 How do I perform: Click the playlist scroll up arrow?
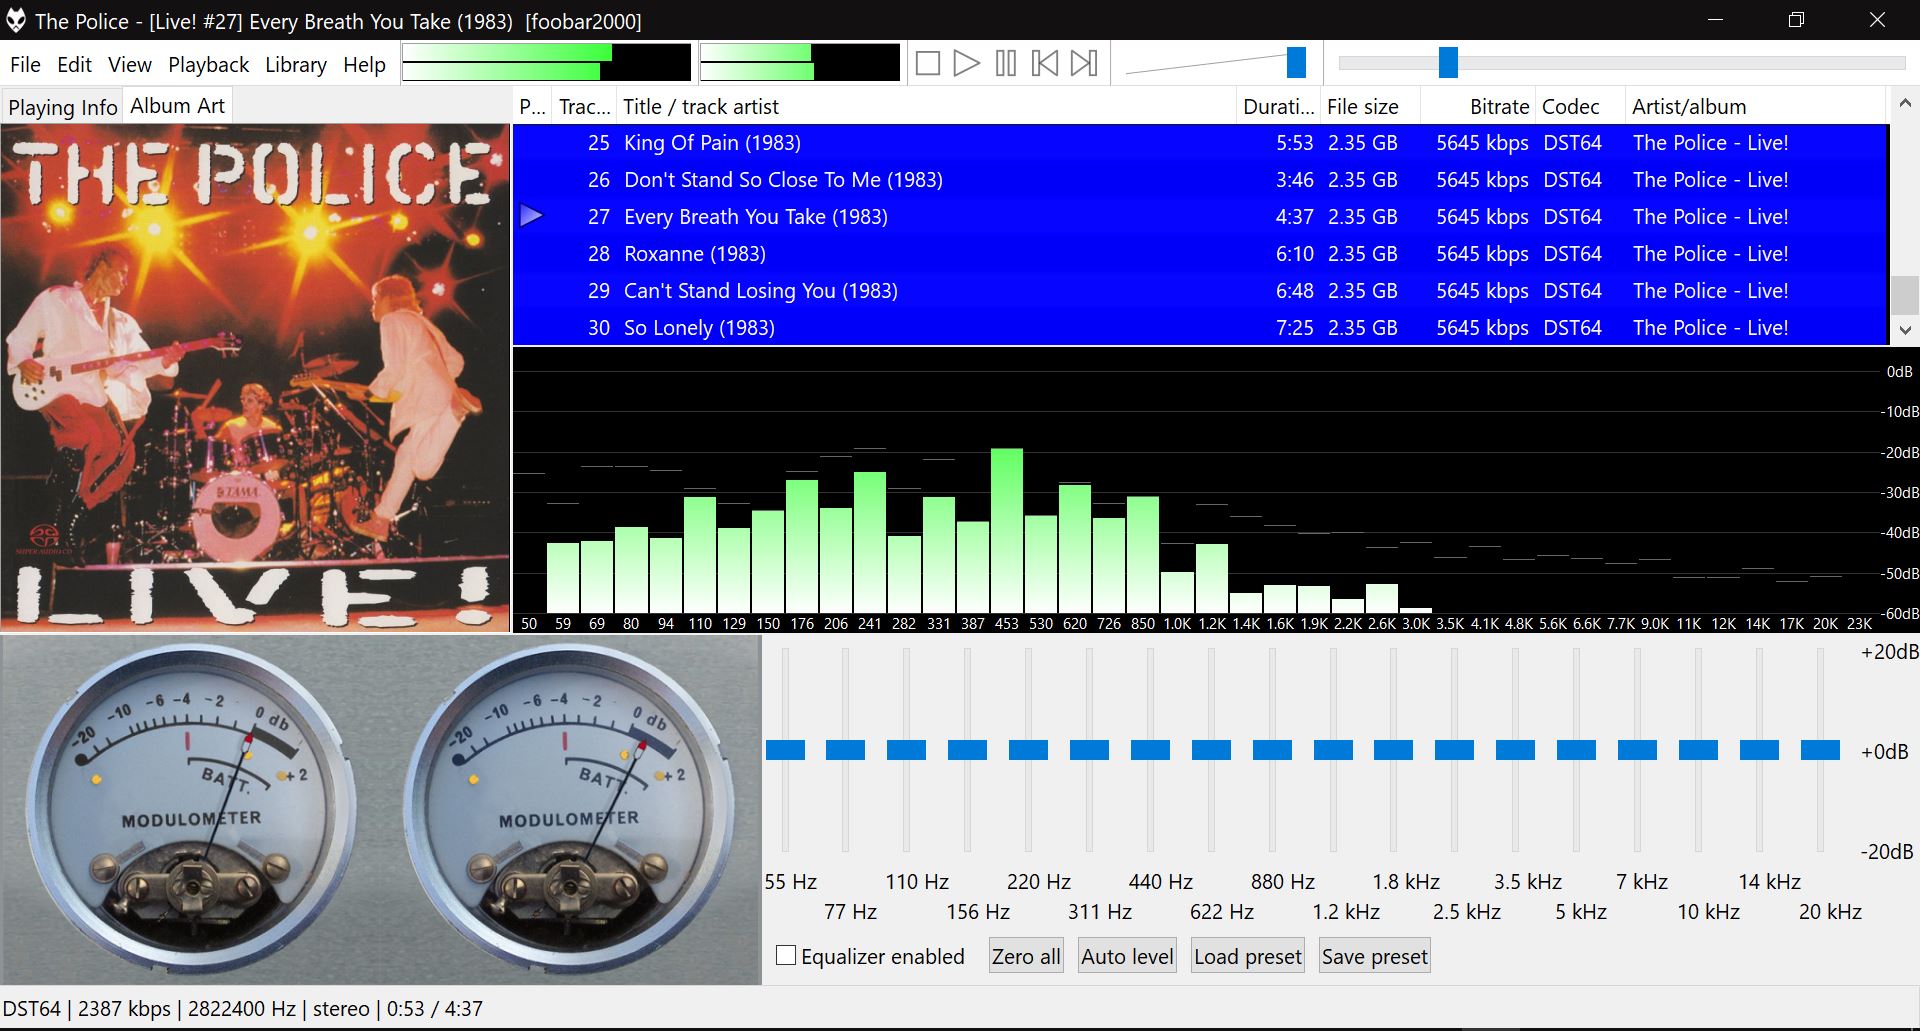1904,104
